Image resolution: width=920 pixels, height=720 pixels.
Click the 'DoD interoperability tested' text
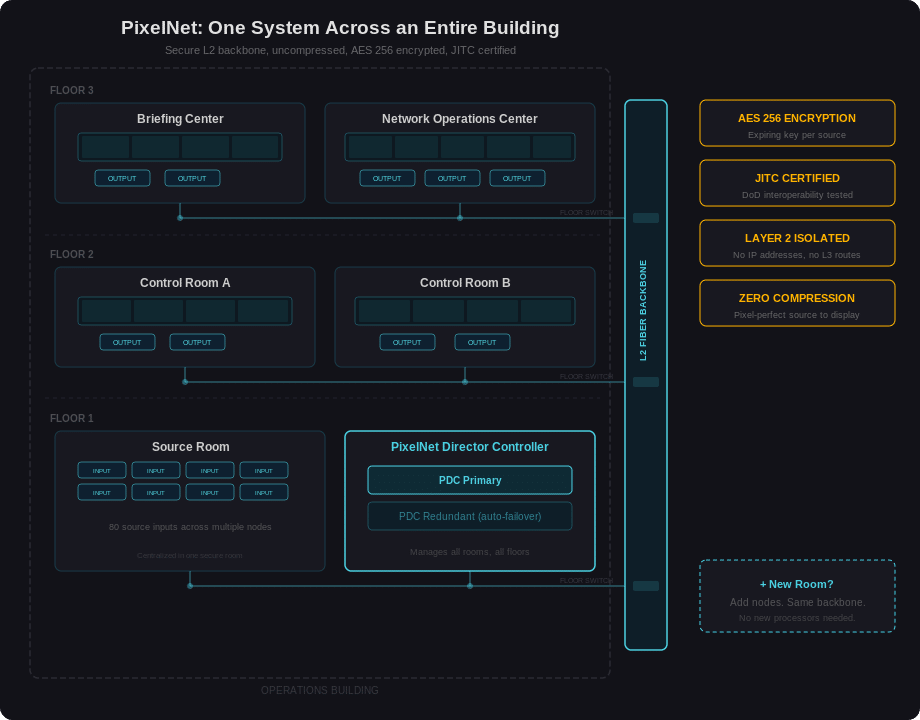click(x=797, y=195)
